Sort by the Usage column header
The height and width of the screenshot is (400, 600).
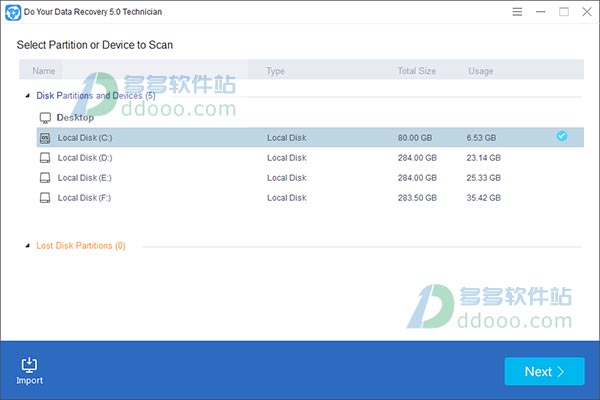pyautogui.click(x=481, y=71)
